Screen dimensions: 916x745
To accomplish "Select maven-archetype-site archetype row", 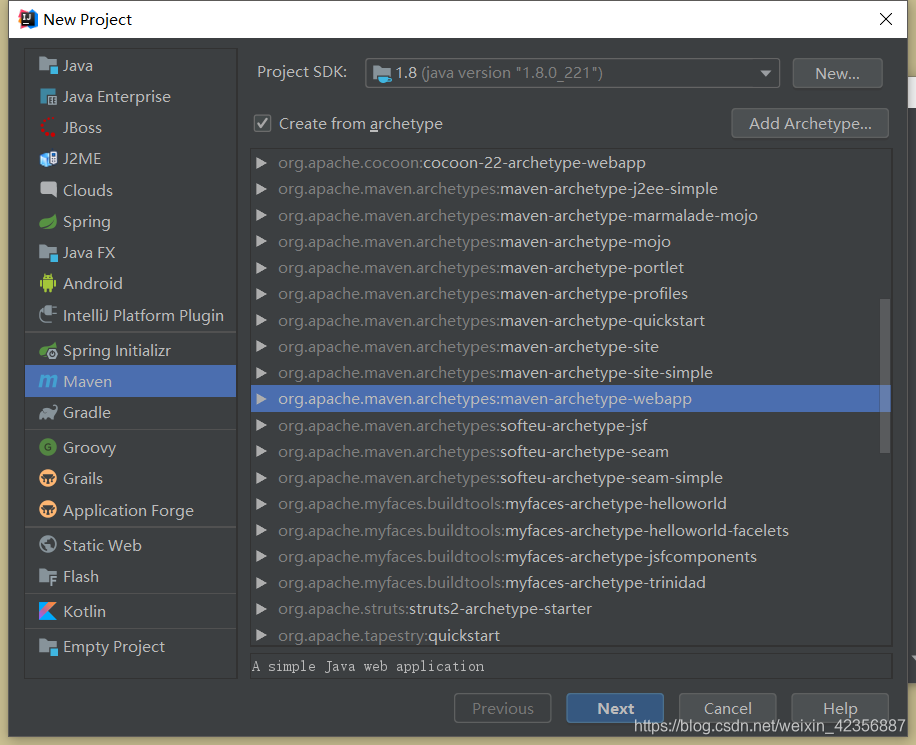I will (571, 346).
